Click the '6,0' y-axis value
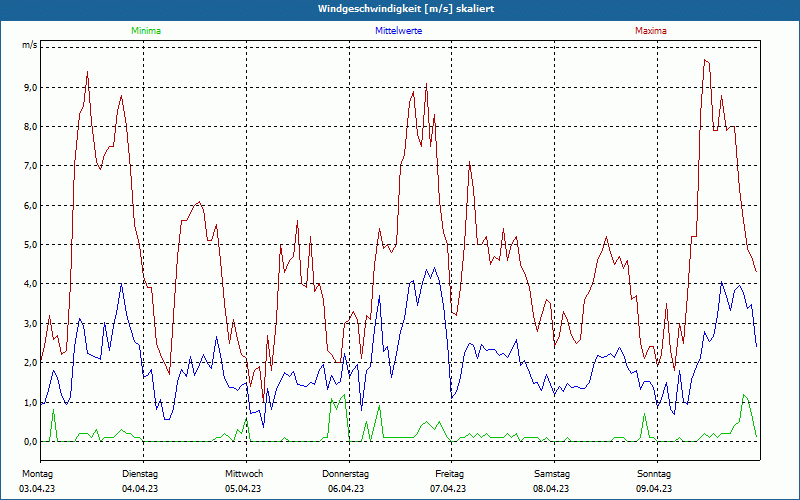Viewport: 800px width, 500px height. [x=30, y=206]
